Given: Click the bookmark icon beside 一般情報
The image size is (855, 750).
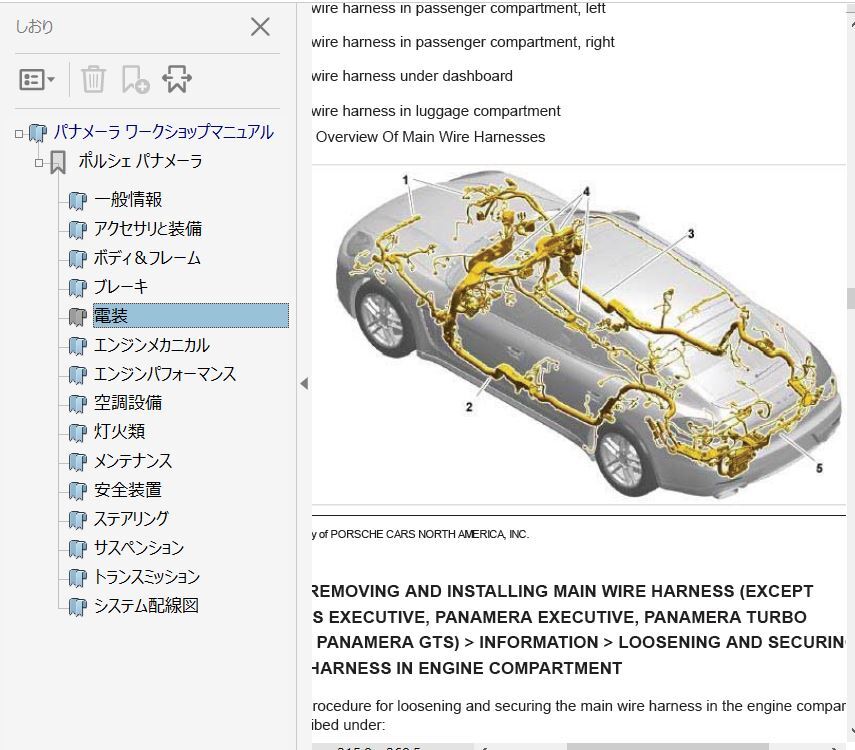Looking at the screenshot, I should pyautogui.click(x=77, y=201).
